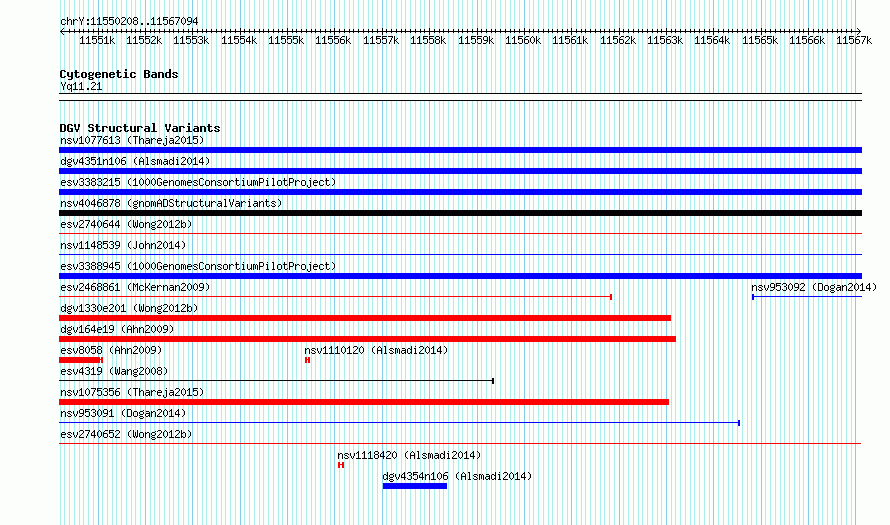Click the 11553k ruler tick label
Viewport: 890px width, 525px height.
click(x=191, y=41)
